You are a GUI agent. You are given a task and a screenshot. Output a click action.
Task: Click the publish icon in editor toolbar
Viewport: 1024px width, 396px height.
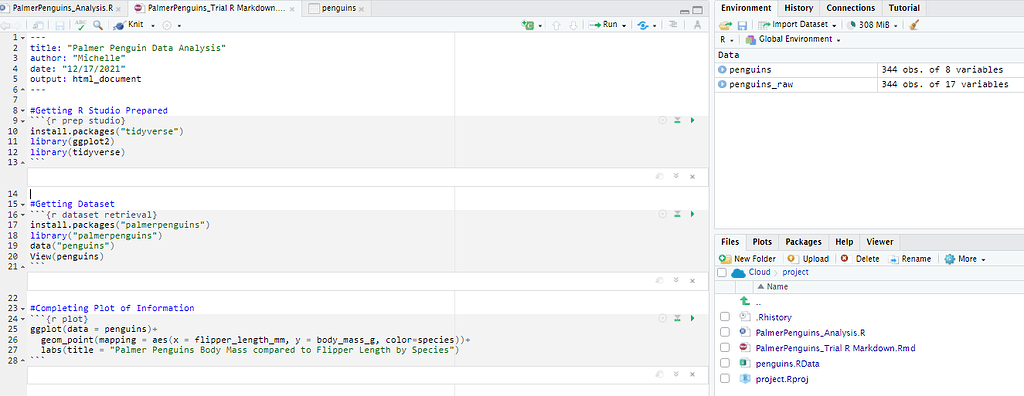click(643, 25)
